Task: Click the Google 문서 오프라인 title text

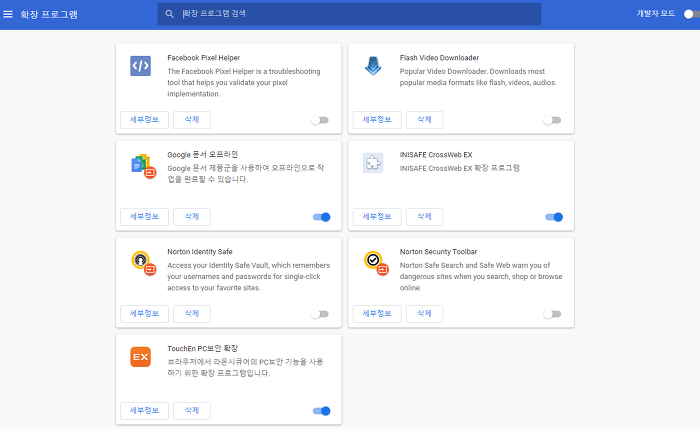Action: [203, 154]
